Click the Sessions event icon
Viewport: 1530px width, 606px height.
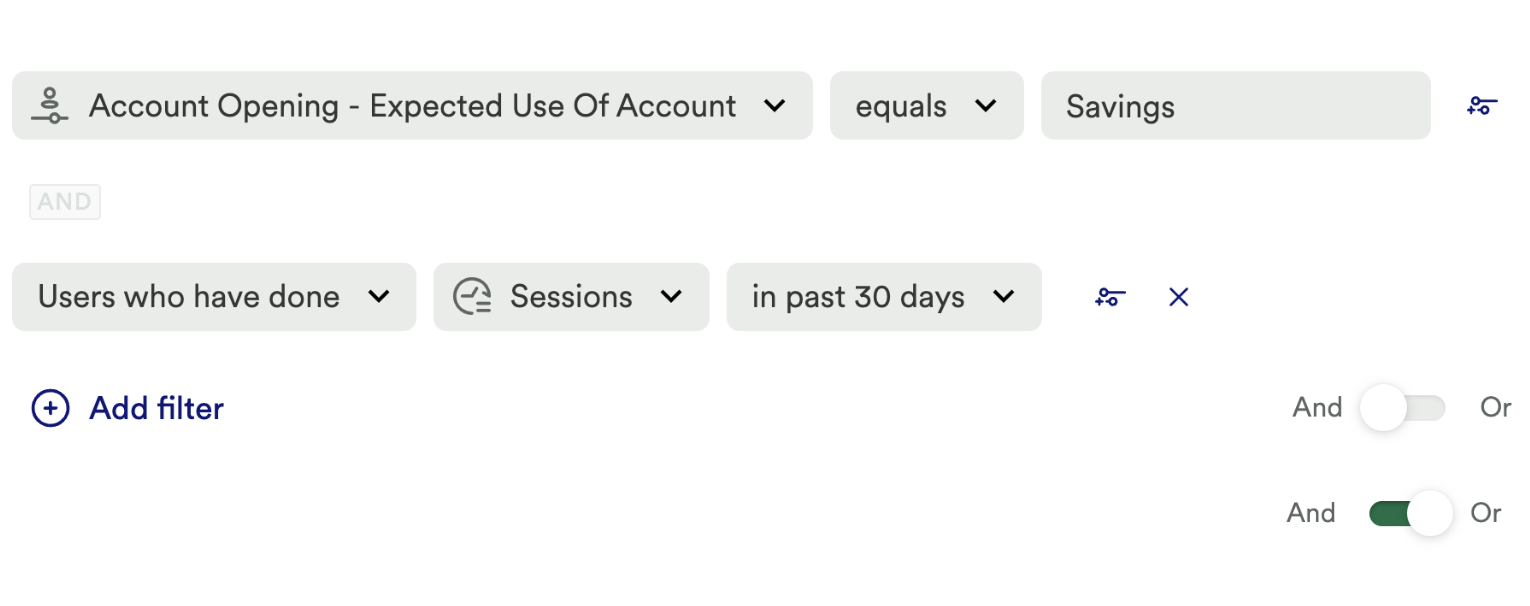pos(472,297)
